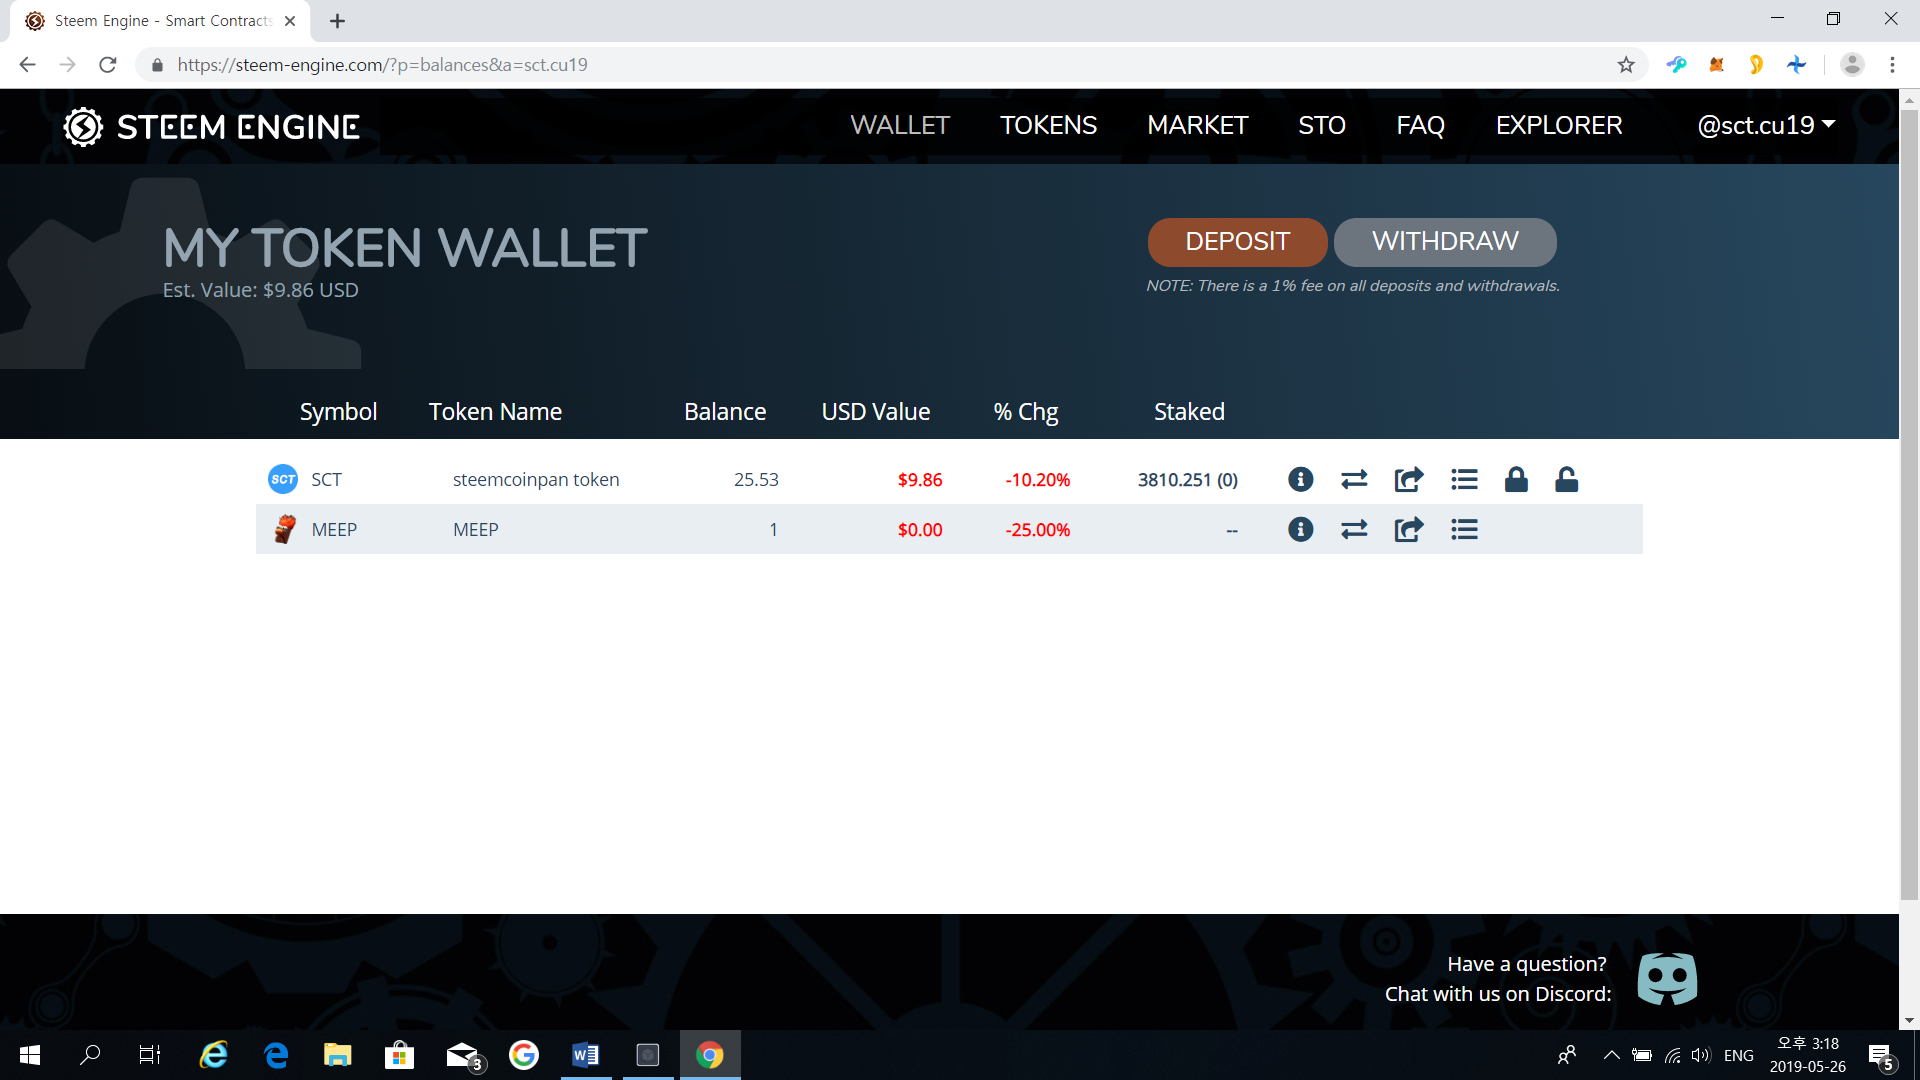Open Windows taskbar search
The height and width of the screenshot is (1080, 1920).
click(90, 1055)
